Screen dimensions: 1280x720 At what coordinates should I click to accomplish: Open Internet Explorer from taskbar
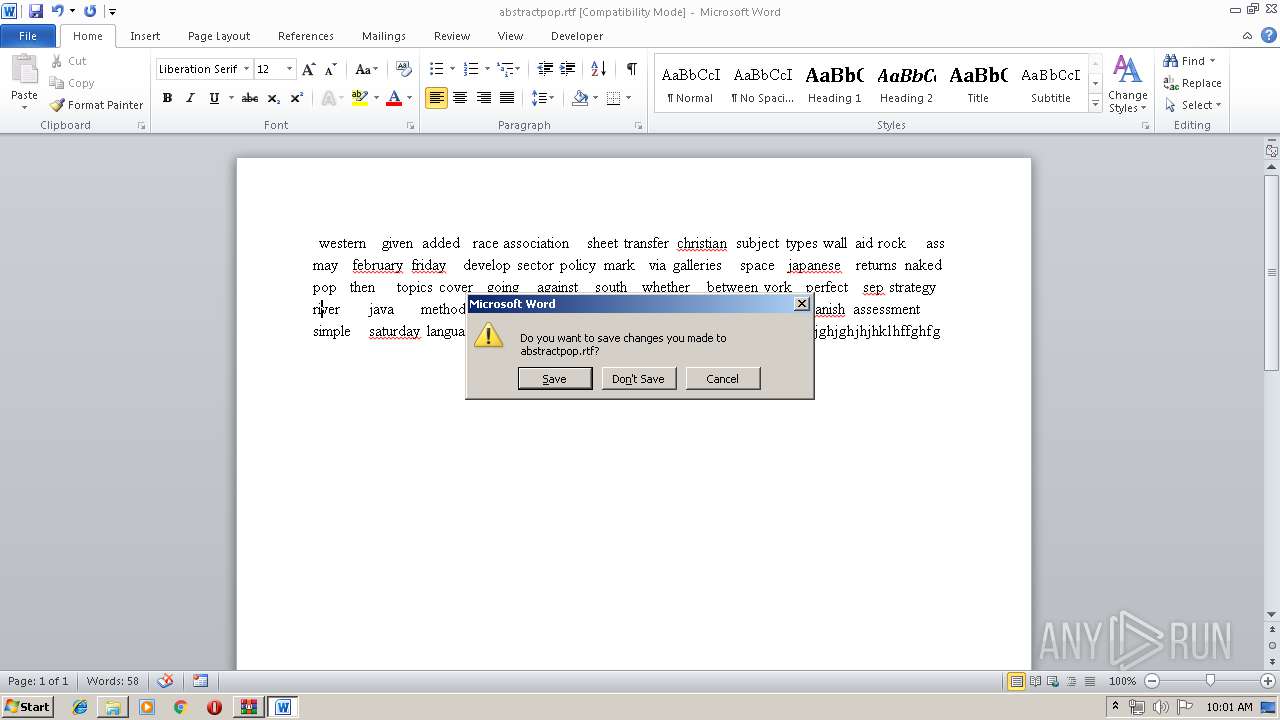(x=80, y=707)
